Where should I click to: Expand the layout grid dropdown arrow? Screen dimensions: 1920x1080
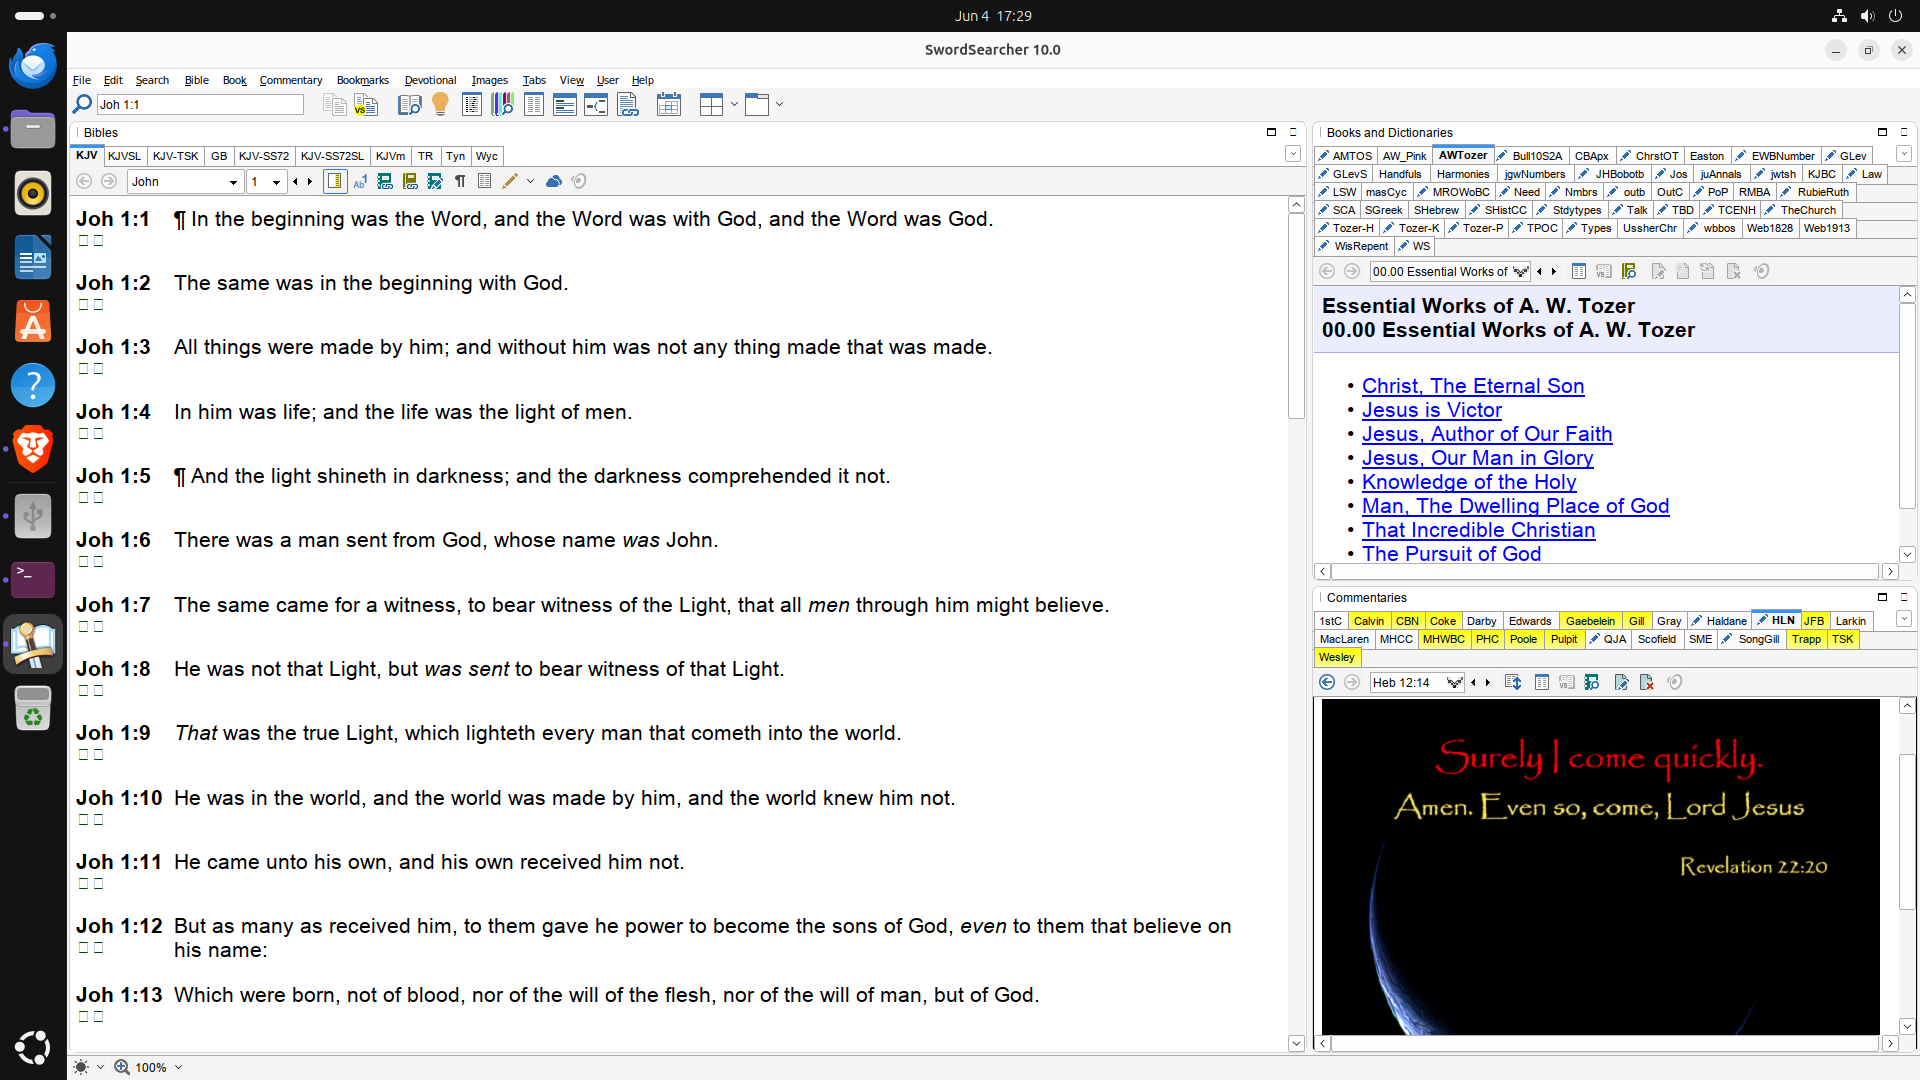(734, 104)
